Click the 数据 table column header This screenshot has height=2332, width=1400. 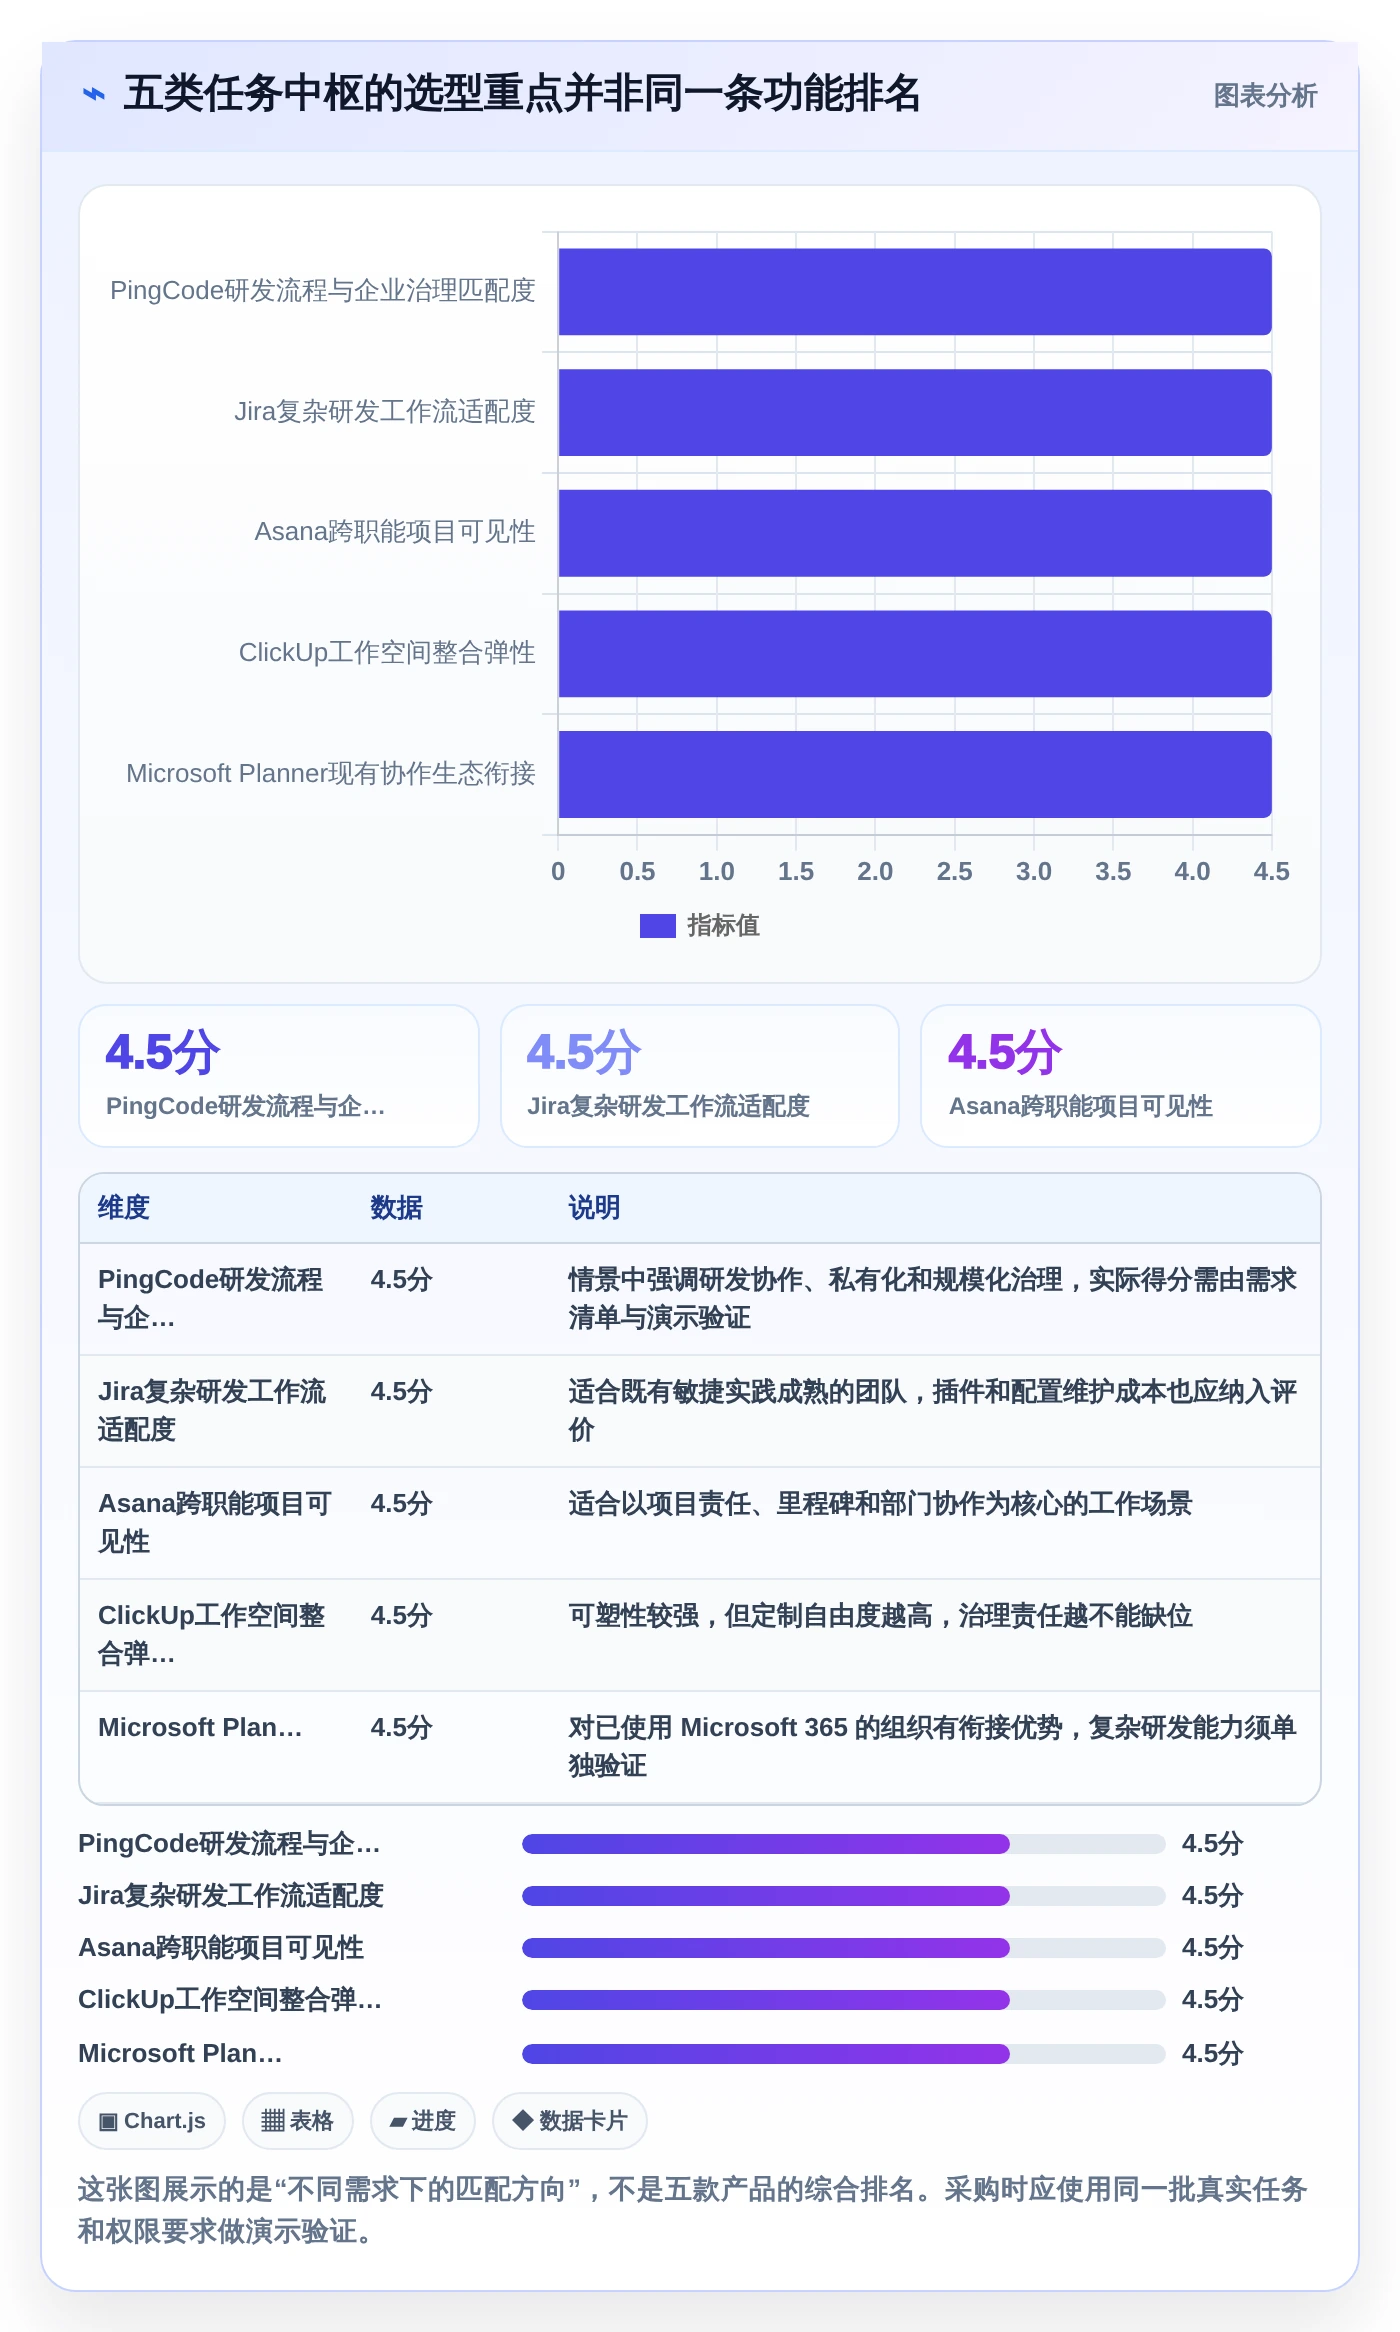pos(396,1208)
